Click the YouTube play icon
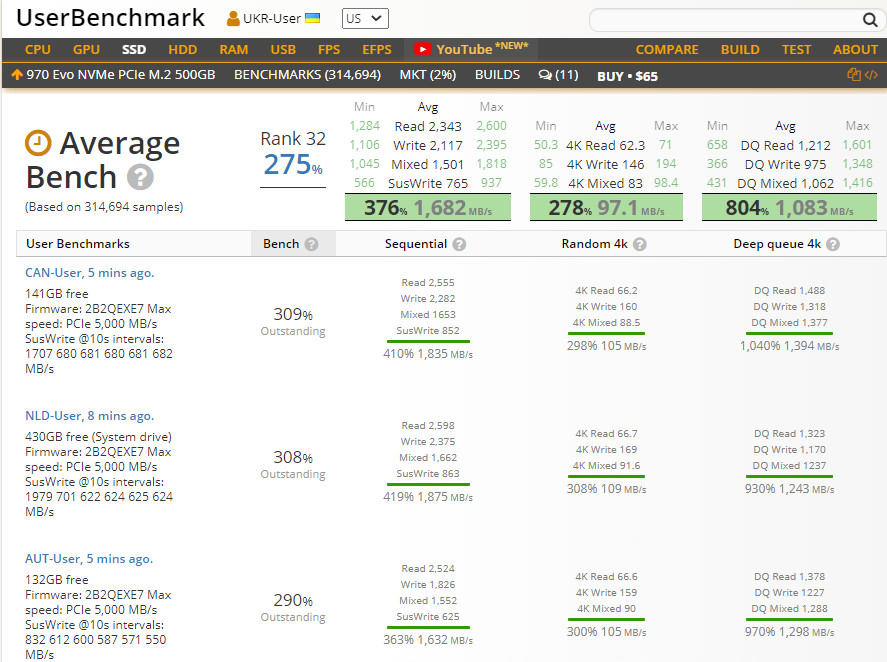 point(422,49)
